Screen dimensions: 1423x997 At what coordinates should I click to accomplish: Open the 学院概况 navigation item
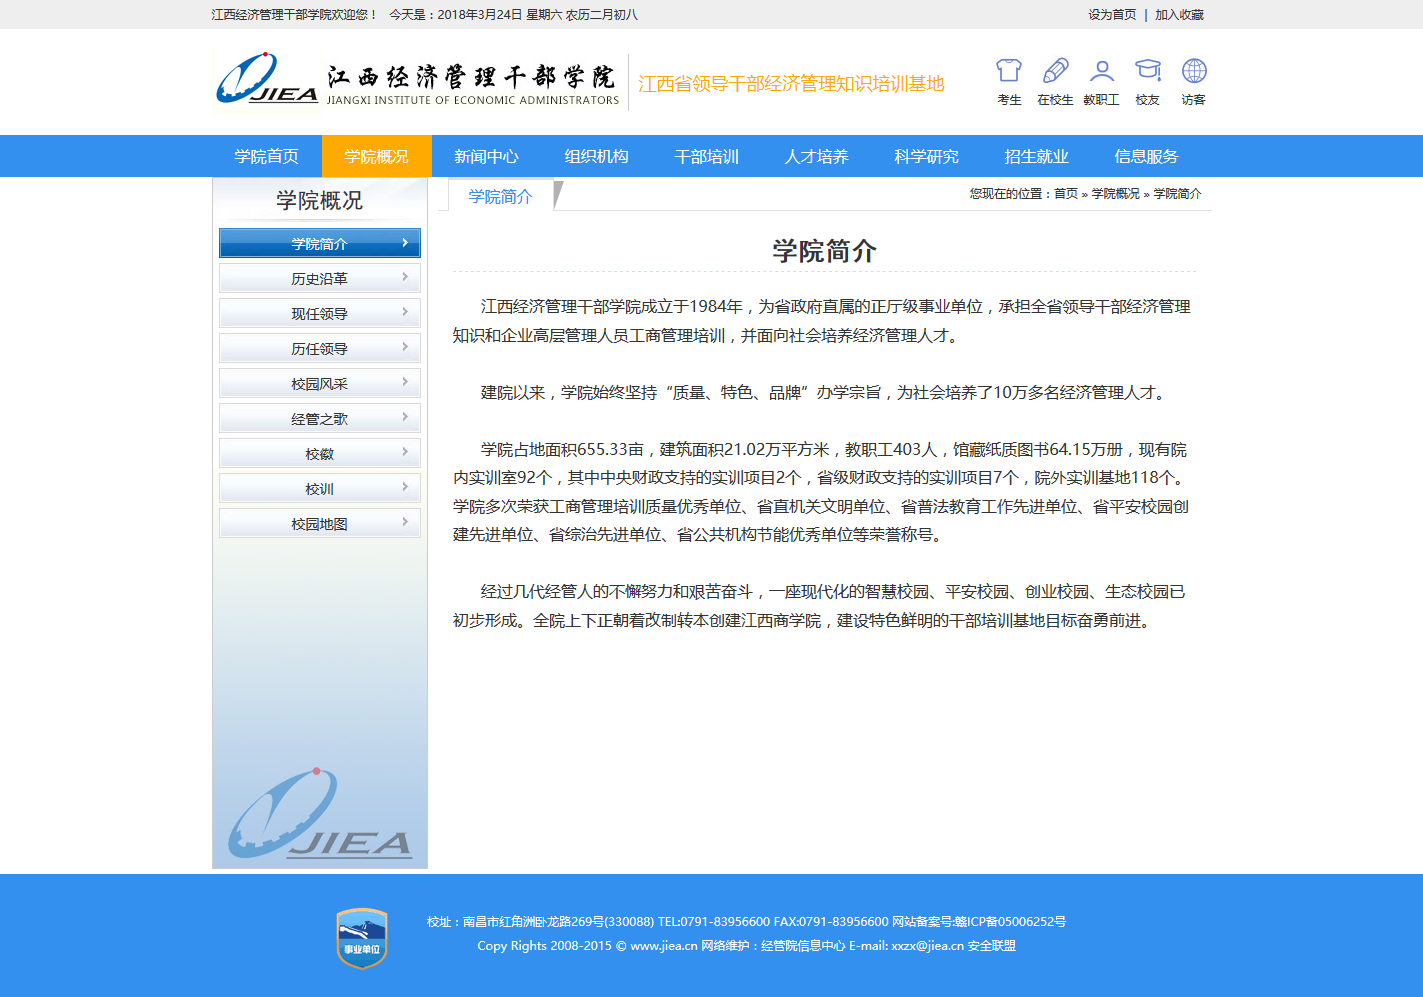377,156
